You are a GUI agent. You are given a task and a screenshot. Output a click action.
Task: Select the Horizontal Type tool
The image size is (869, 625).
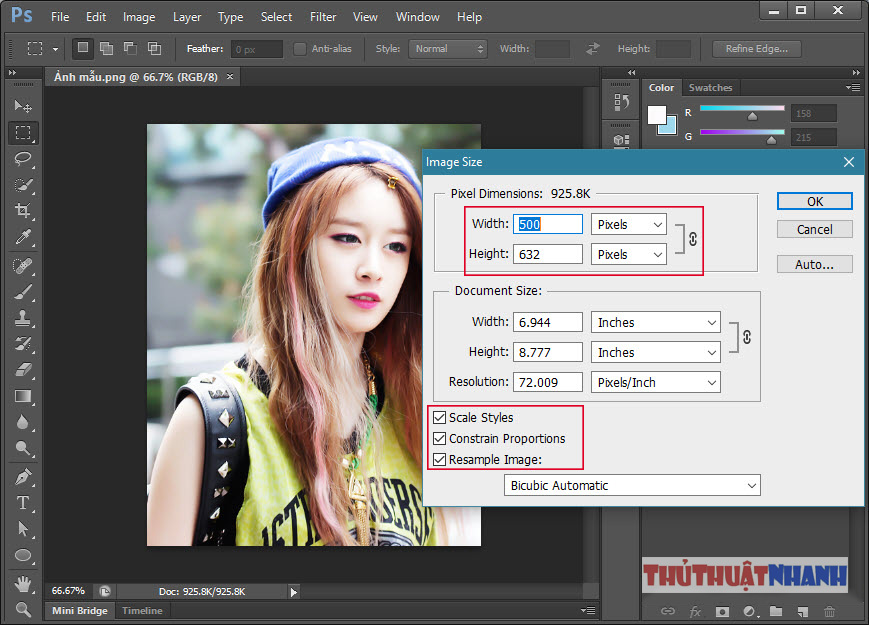point(23,503)
